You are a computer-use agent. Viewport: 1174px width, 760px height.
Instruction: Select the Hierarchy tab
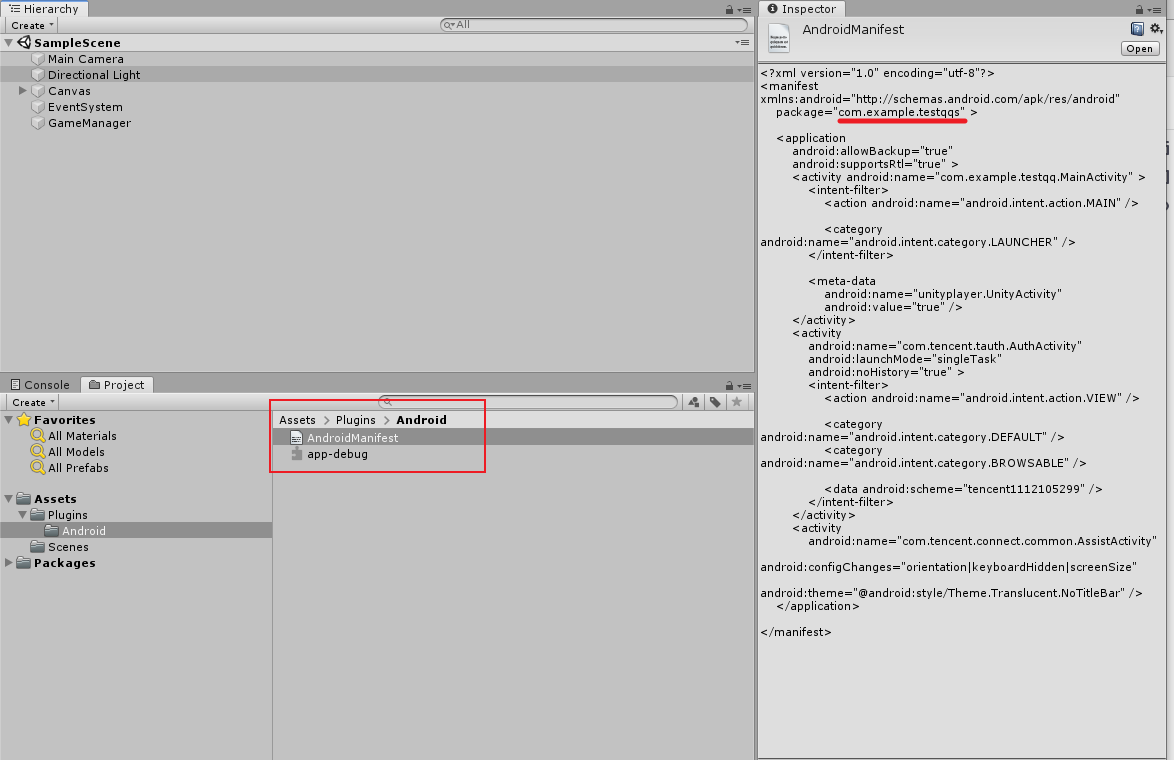pos(44,9)
